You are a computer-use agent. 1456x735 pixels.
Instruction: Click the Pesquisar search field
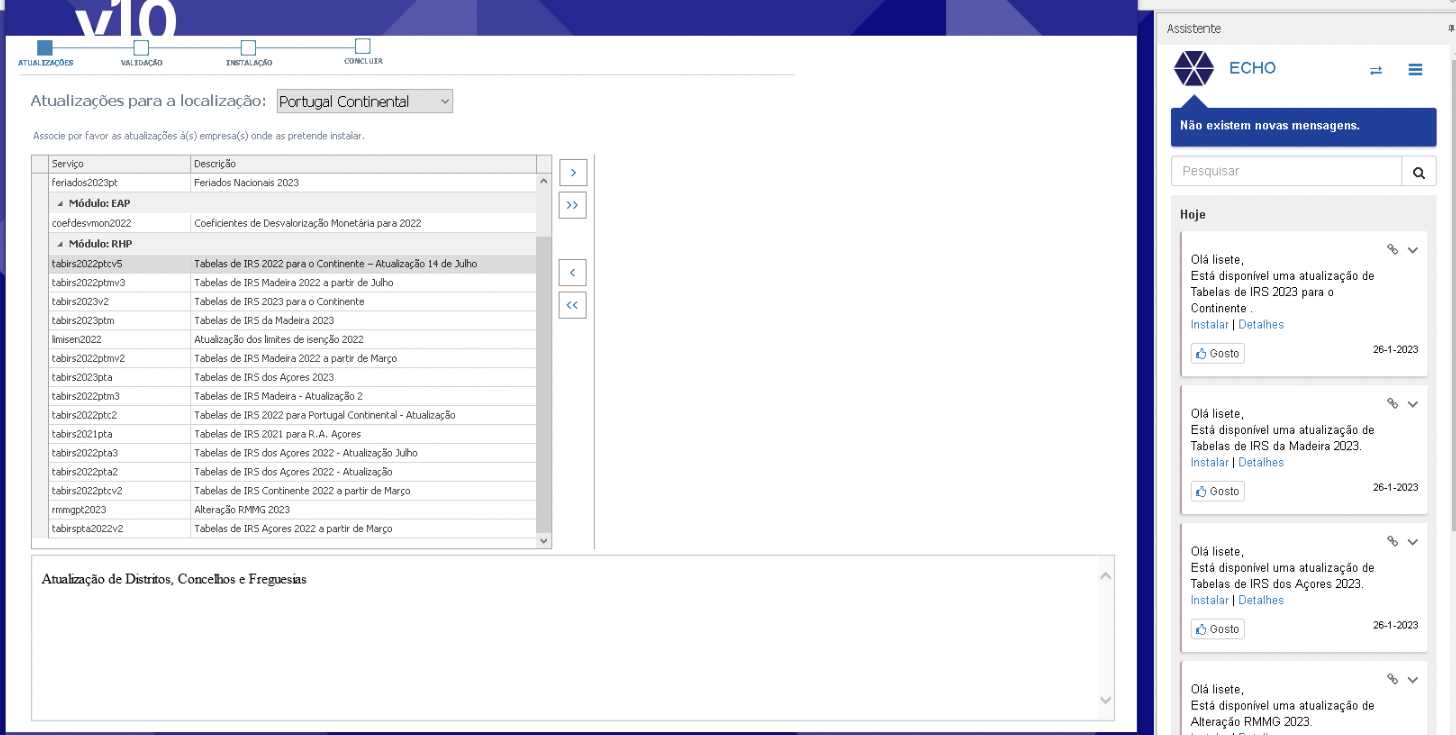tap(1286, 172)
